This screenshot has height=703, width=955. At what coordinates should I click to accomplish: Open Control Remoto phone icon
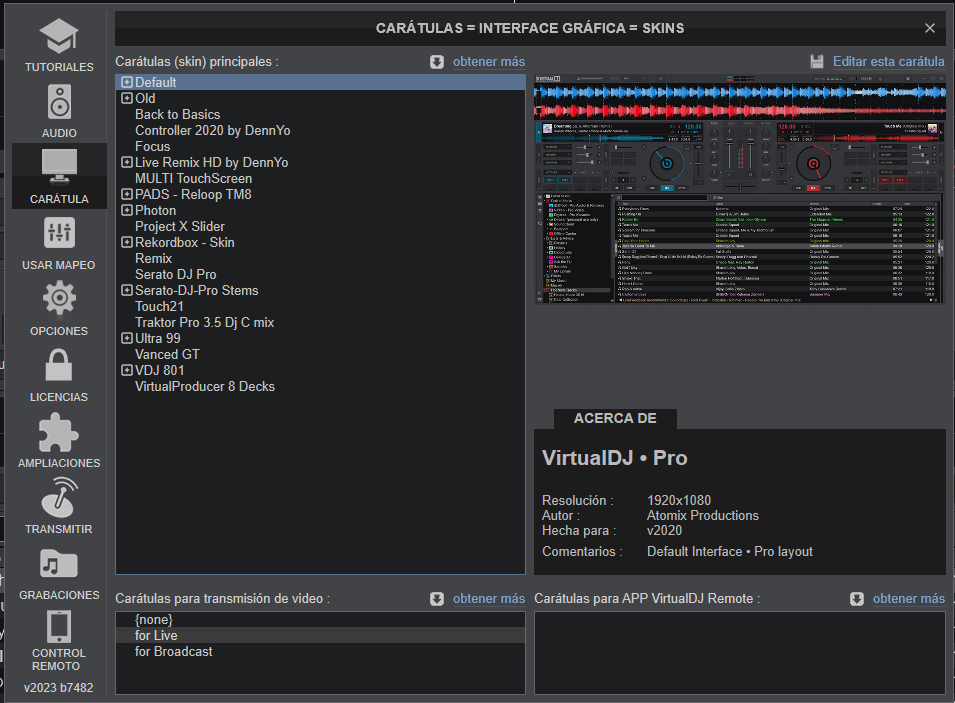pyautogui.click(x=59, y=626)
